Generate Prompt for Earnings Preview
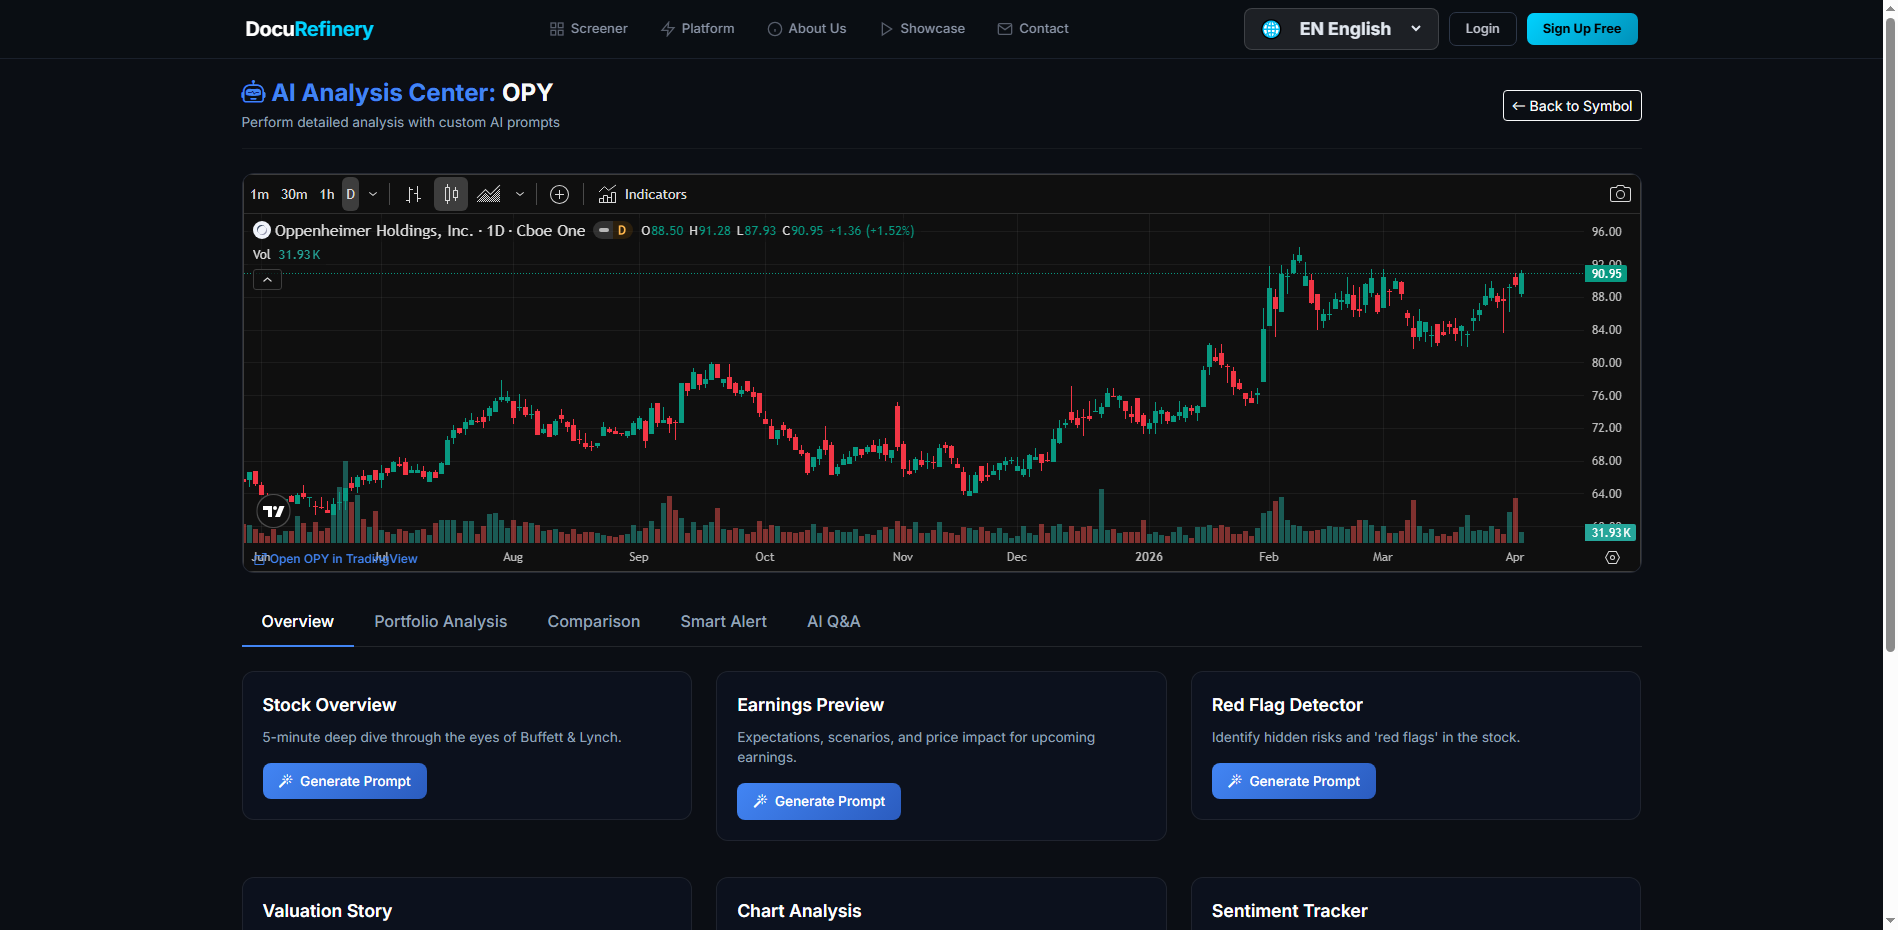1898x930 pixels. 819,801
